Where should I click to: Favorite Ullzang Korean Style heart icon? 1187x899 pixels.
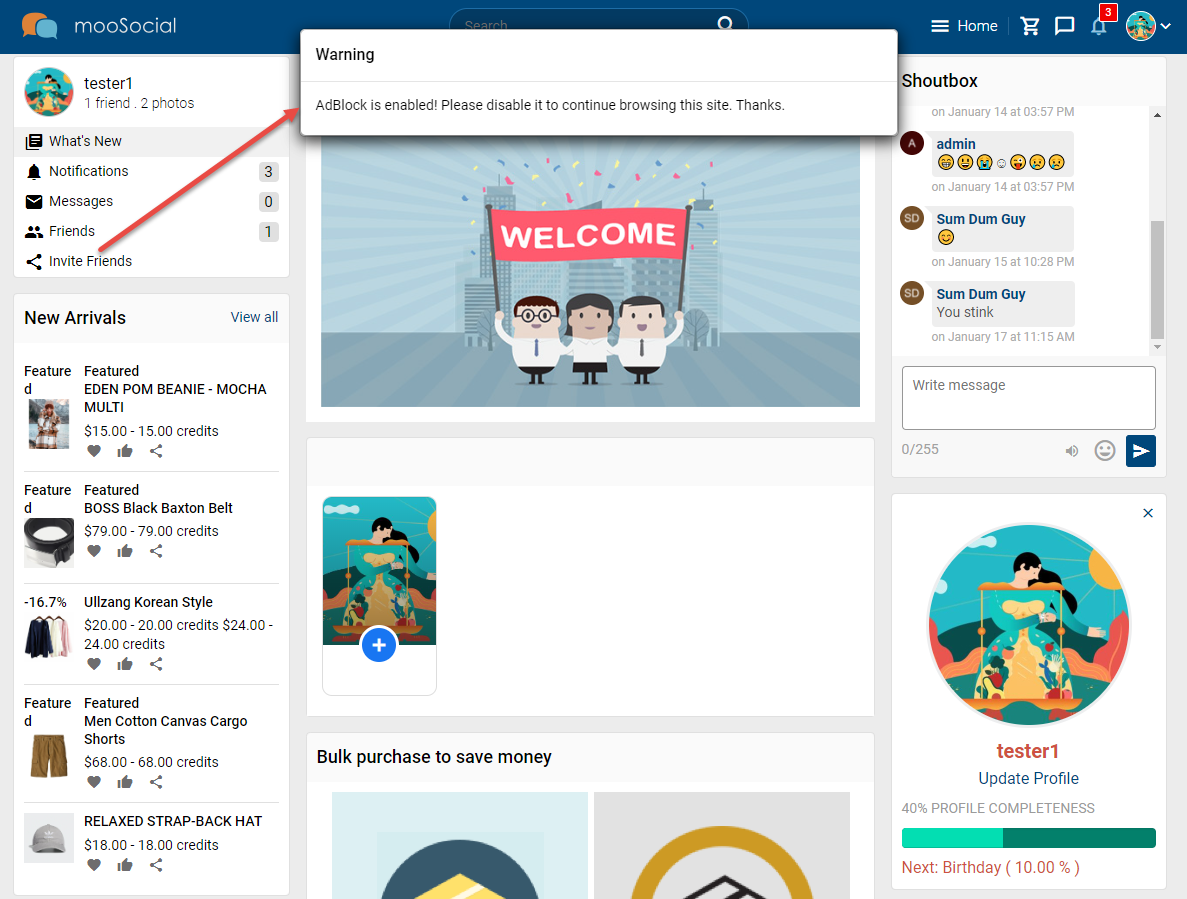[94, 664]
